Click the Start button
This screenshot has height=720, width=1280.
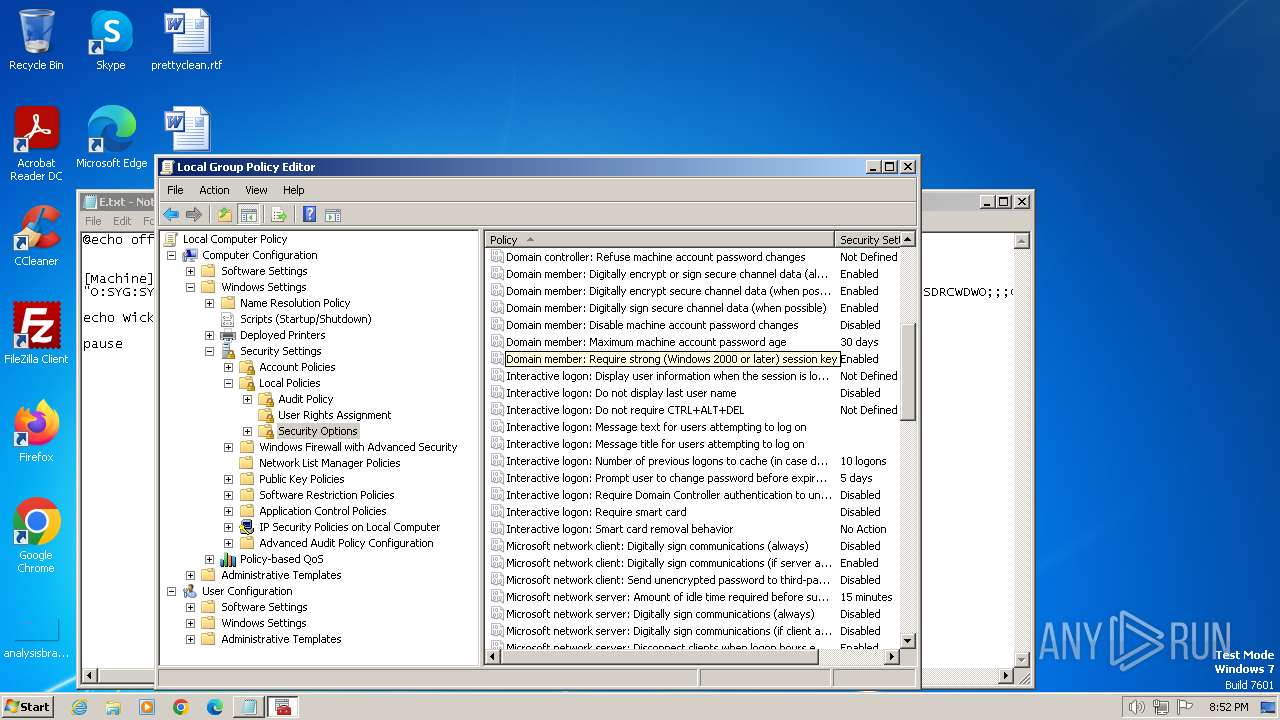pyautogui.click(x=28, y=706)
